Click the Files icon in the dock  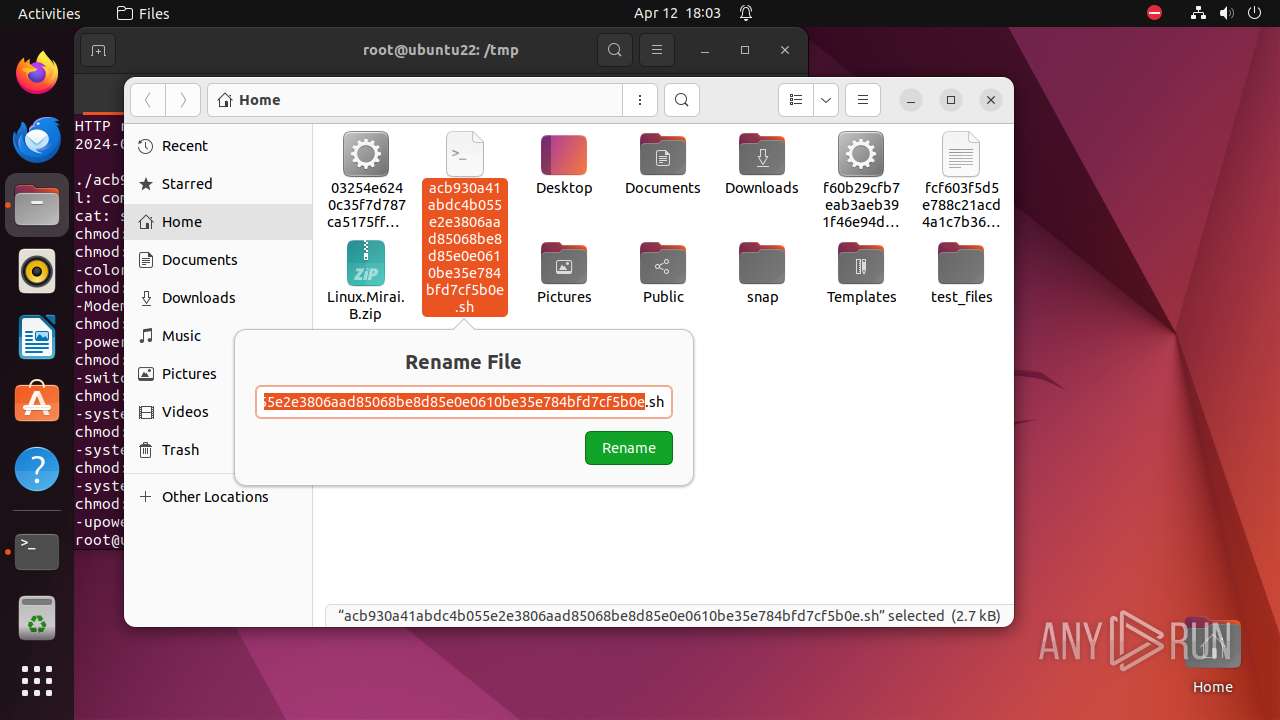37,205
